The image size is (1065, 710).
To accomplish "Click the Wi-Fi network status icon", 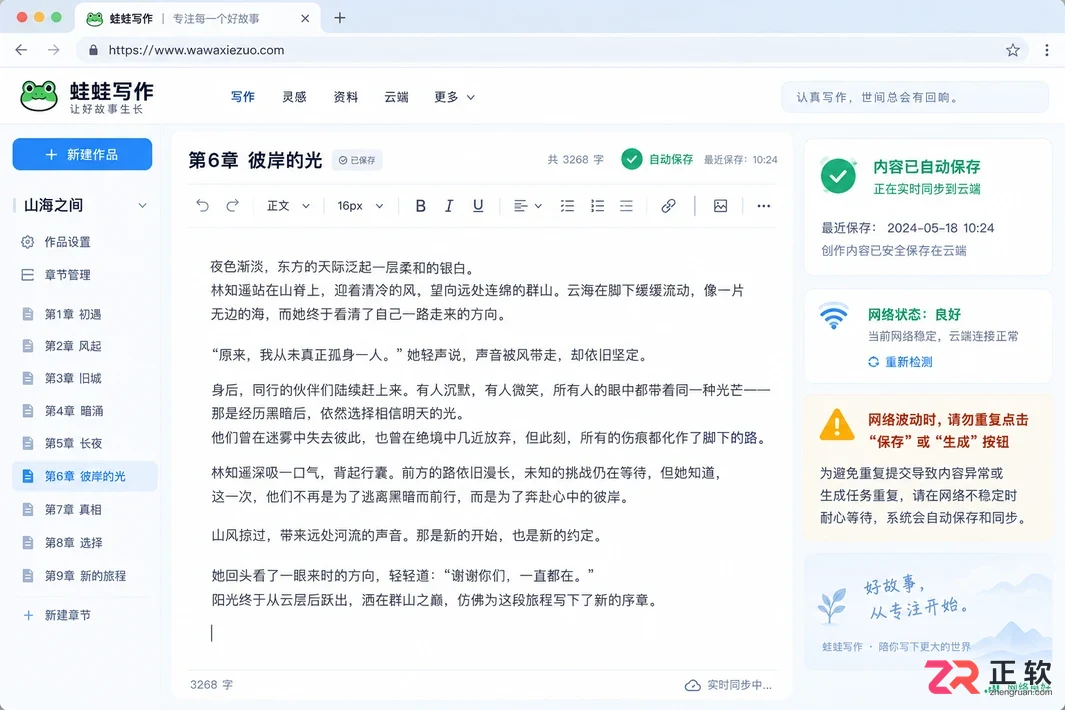I will pyautogui.click(x=833, y=316).
